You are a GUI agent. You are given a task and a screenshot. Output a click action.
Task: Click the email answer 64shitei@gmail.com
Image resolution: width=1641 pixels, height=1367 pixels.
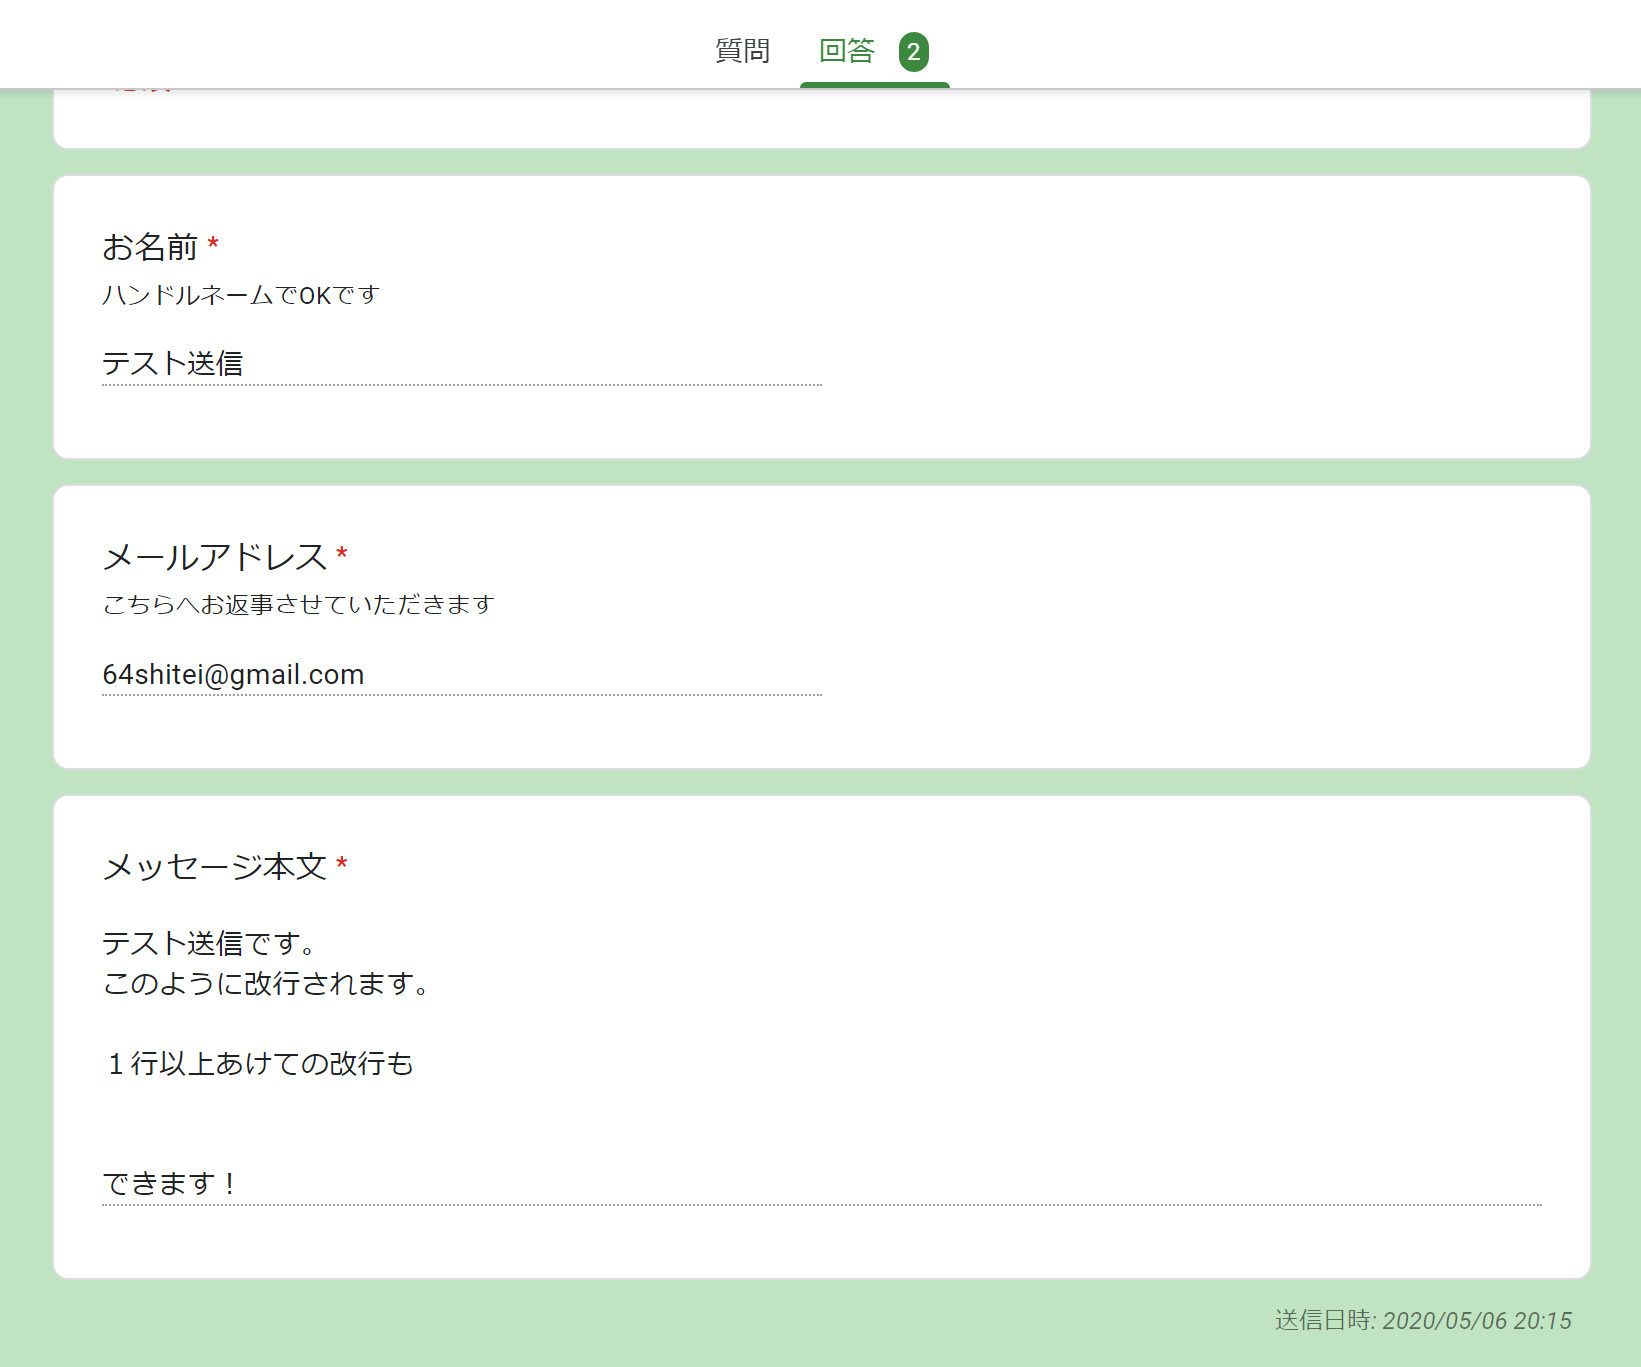pyautogui.click(x=461, y=675)
